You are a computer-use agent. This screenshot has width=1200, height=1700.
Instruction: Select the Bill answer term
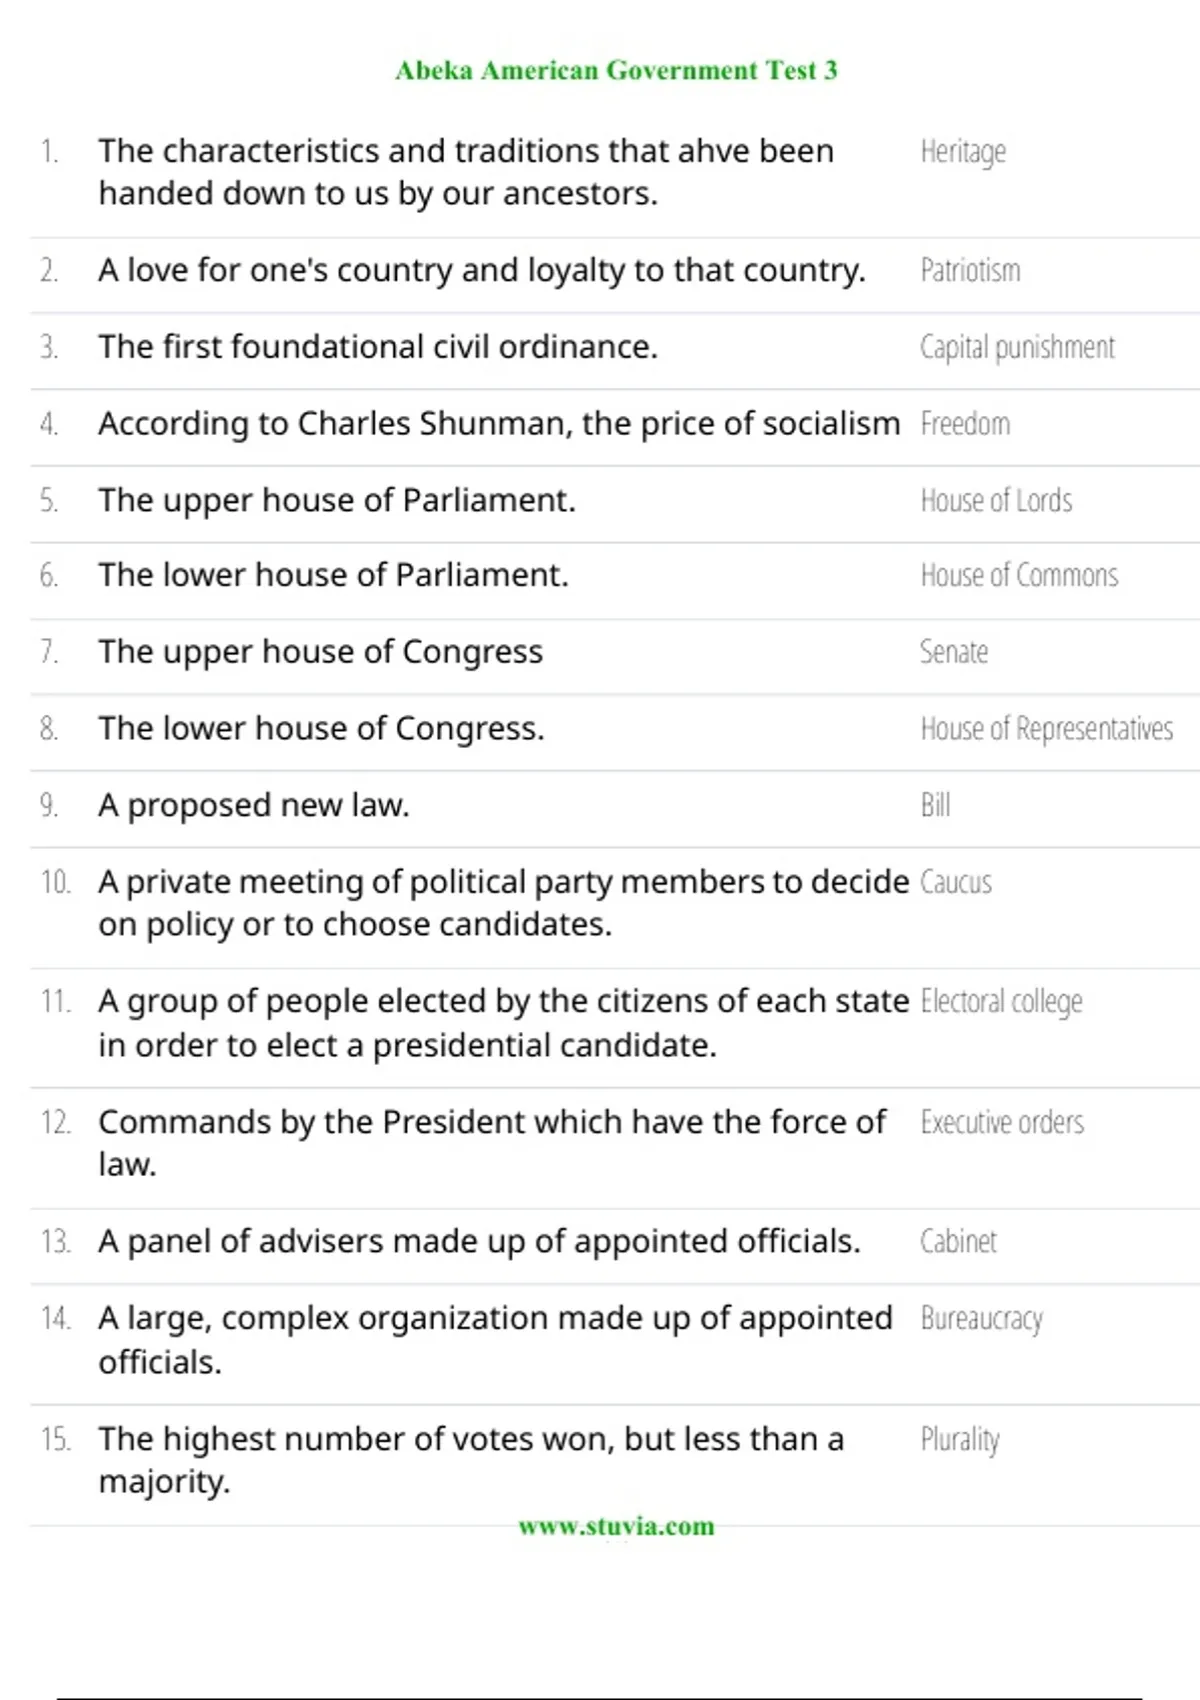pyautogui.click(x=935, y=805)
